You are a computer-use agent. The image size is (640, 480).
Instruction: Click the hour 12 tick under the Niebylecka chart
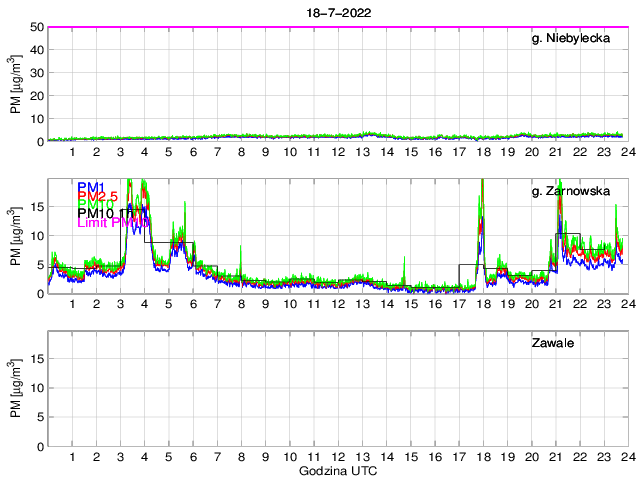coord(338,152)
